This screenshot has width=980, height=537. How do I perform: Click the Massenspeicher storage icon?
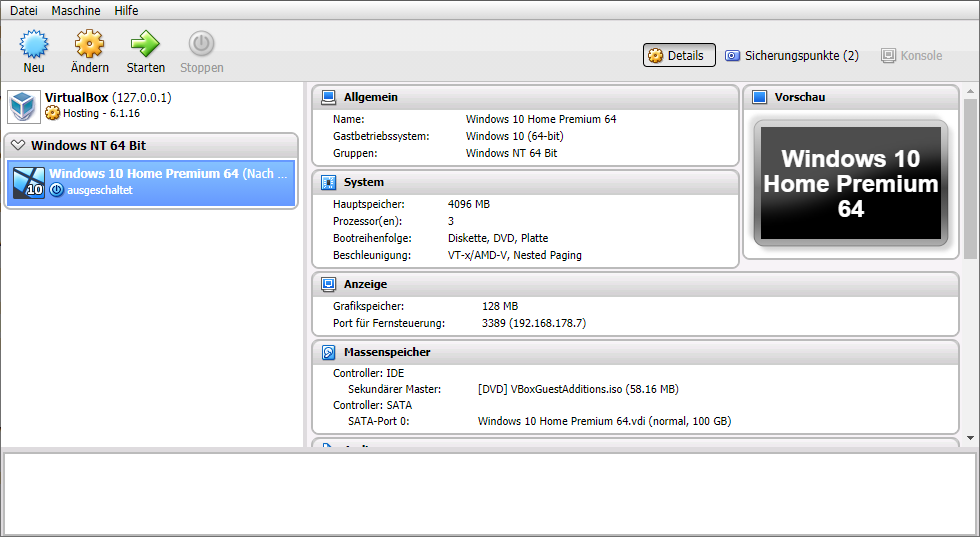(x=328, y=352)
